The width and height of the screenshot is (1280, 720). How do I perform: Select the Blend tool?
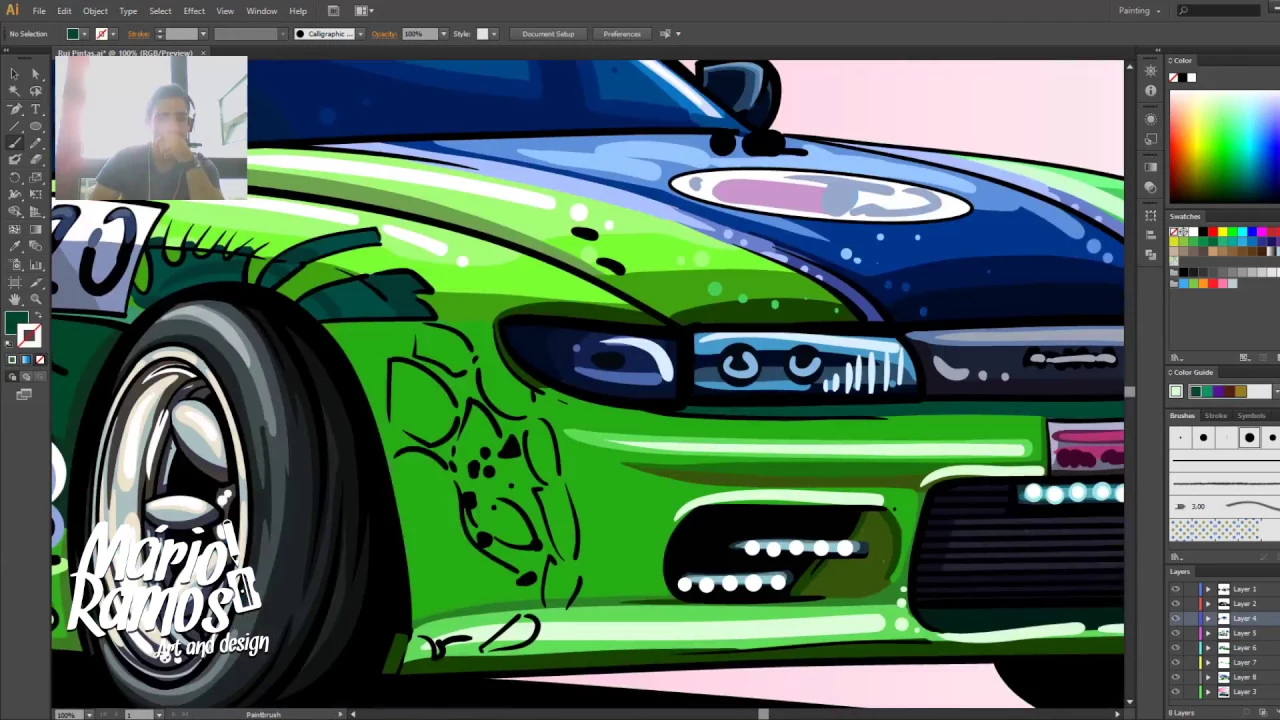[35, 247]
